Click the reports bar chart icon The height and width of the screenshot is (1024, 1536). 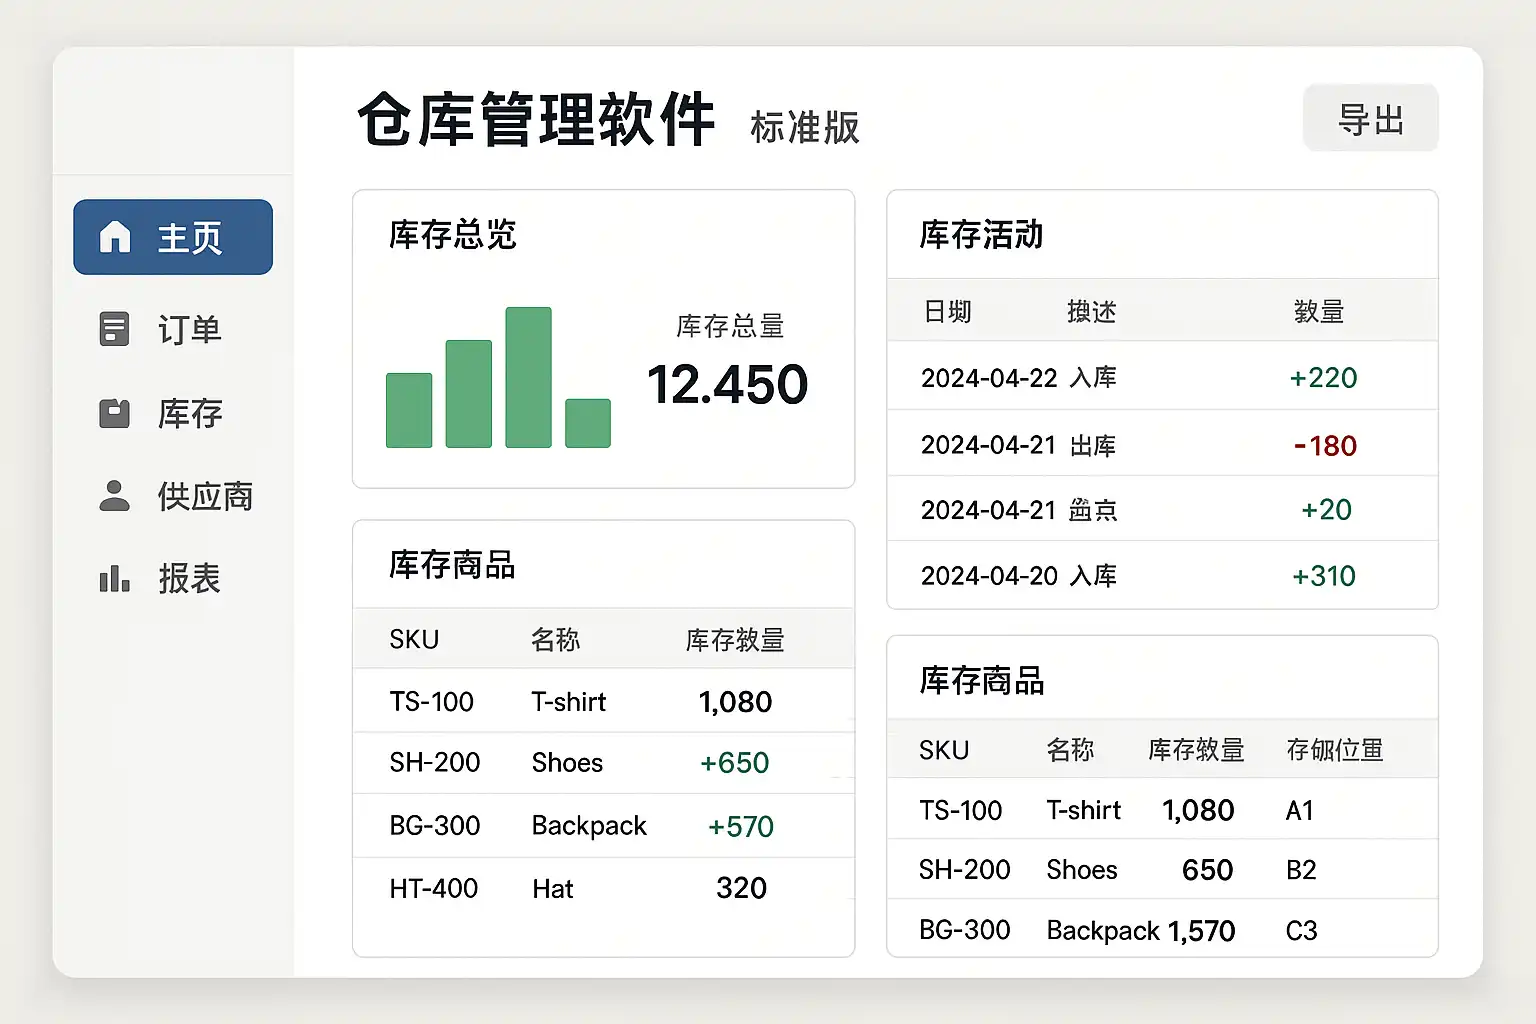tap(114, 579)
